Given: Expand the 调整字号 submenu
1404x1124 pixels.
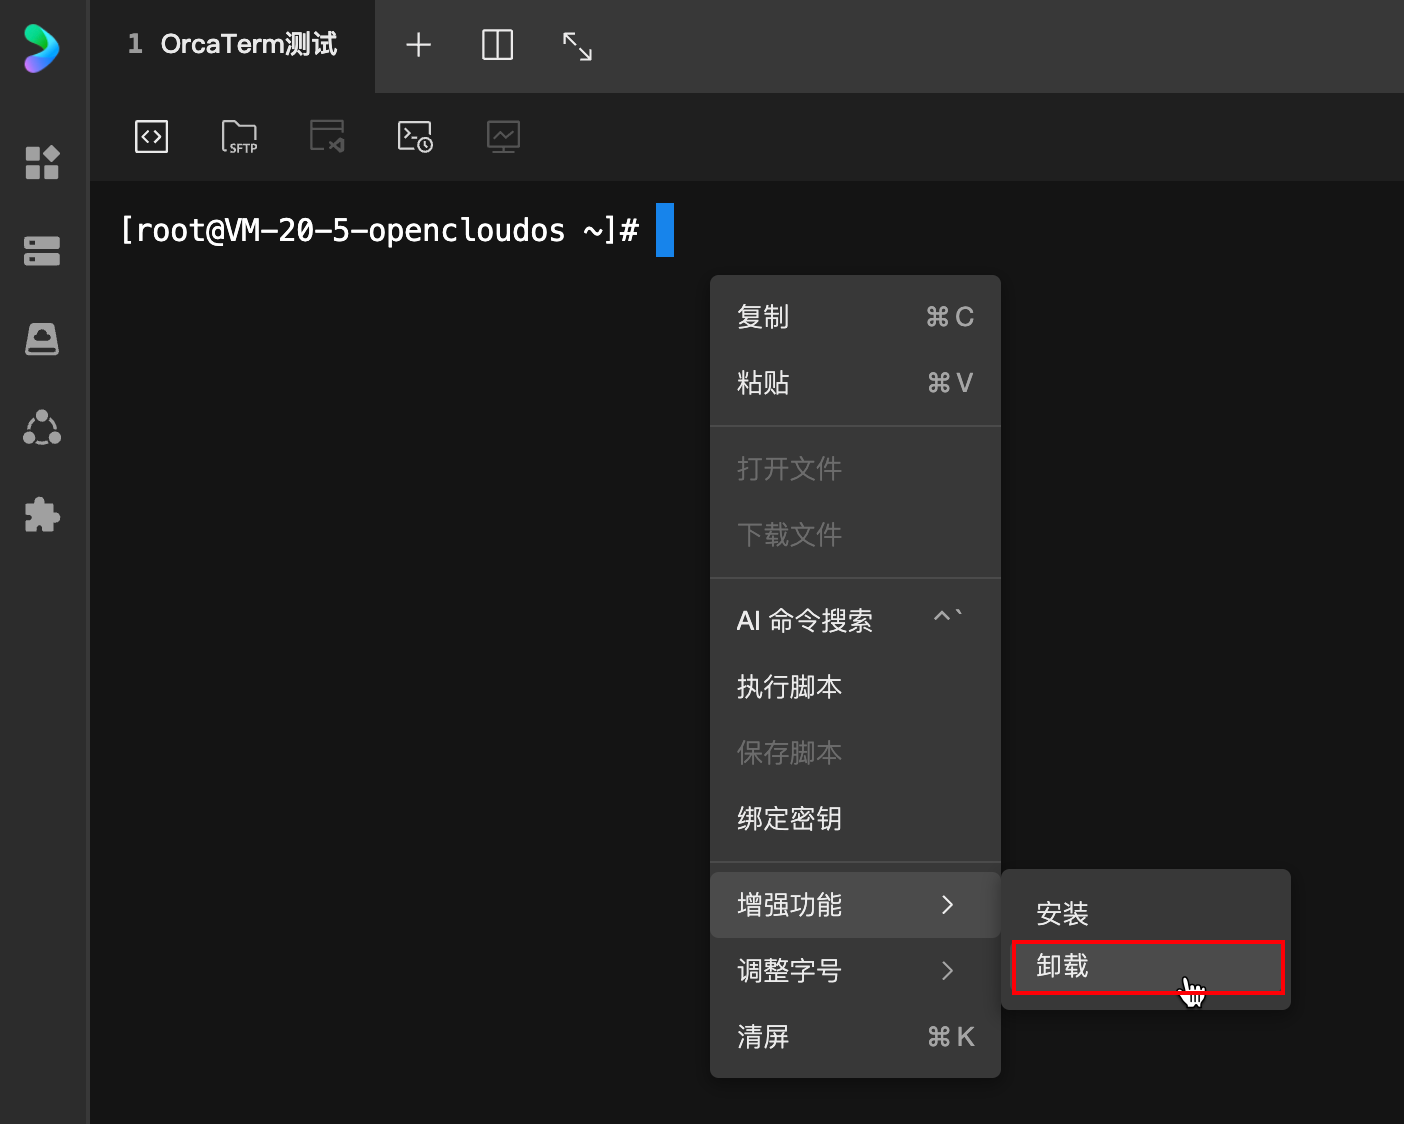Looking at the screenshot, I should click(855, 971).
